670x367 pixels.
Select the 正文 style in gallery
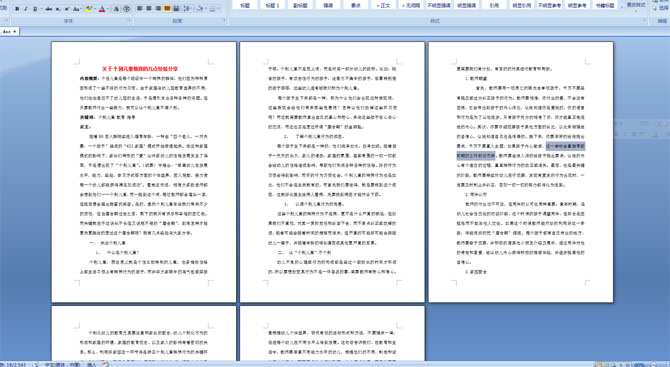click(x=383, y=5)
